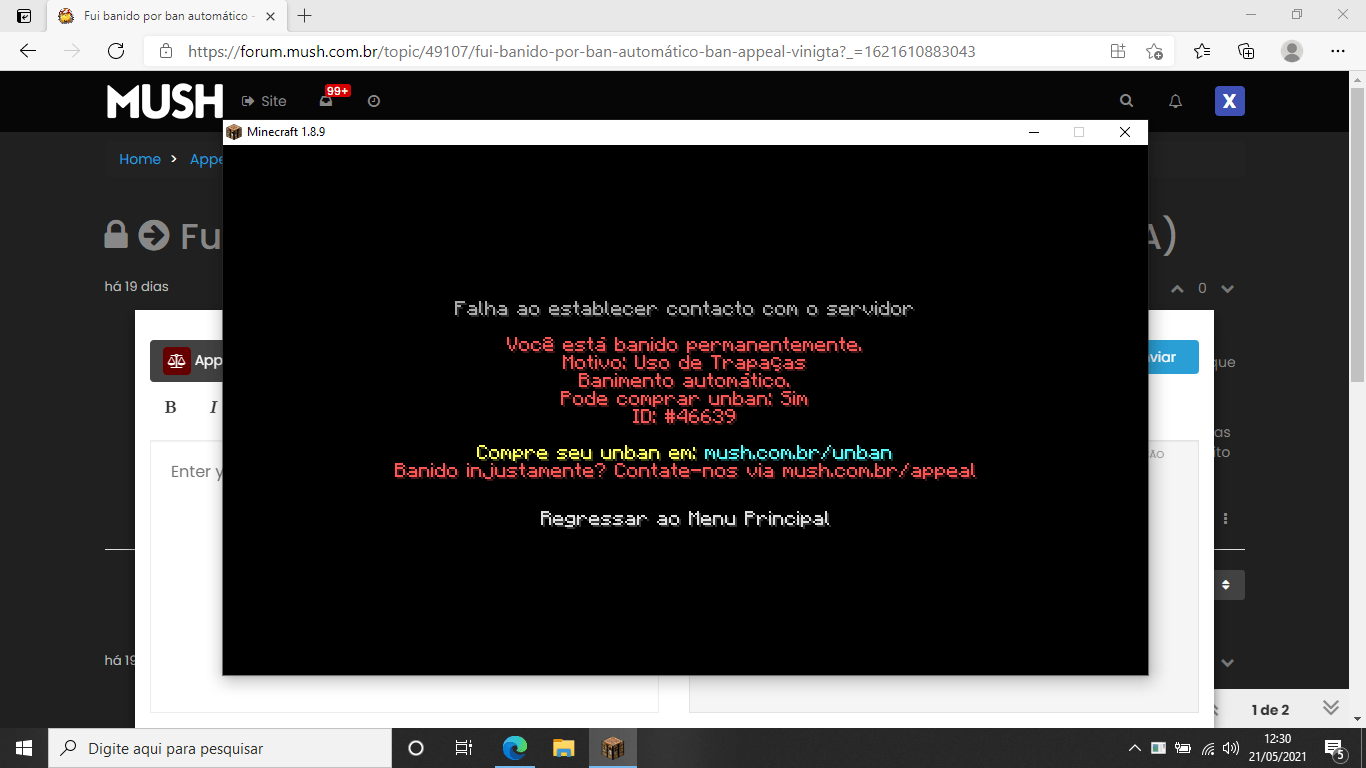The width and height of the screenshot is (1366, 768).
Task: Open the Wi-Fi network flyout
Action: [x=1208, y=748]
